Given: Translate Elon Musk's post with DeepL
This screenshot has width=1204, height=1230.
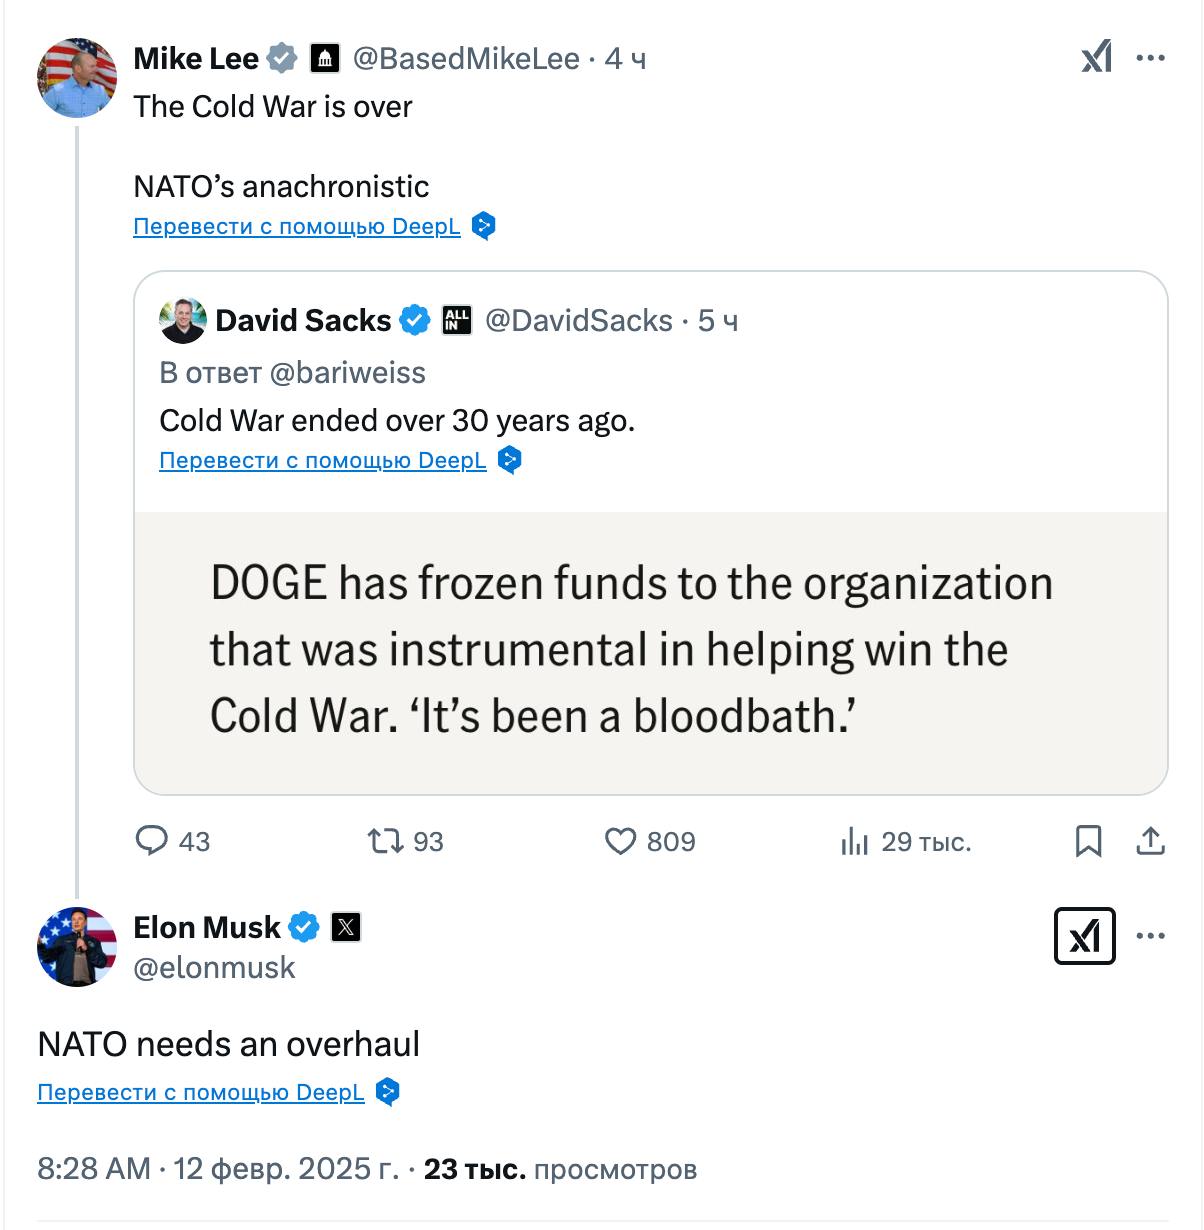Looking at the screenshot, I should (201, 1092).
